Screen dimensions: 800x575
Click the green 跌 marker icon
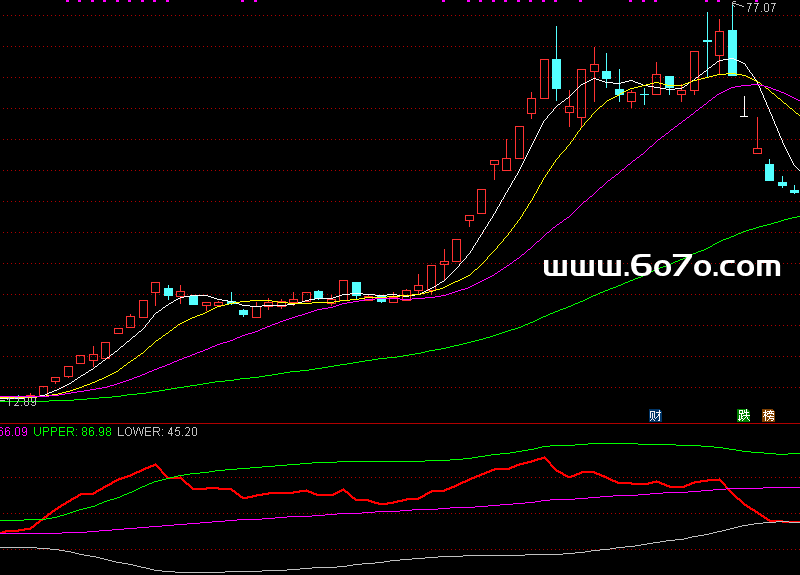click(x=743, y=415)
